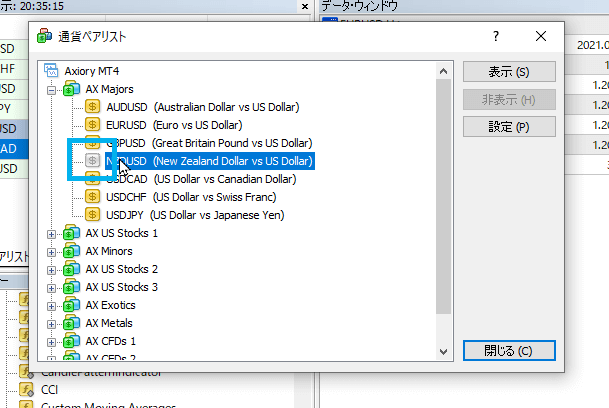Expand the AX Exotics group
The height and width of the screenshot is (408, 609).
point(51,305)
